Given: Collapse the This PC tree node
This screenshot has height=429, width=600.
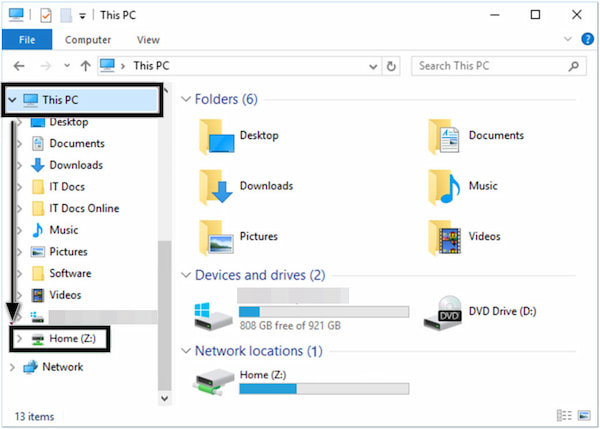Looking at the screenshot, I should pyautogui.click(x=12, y=100).
